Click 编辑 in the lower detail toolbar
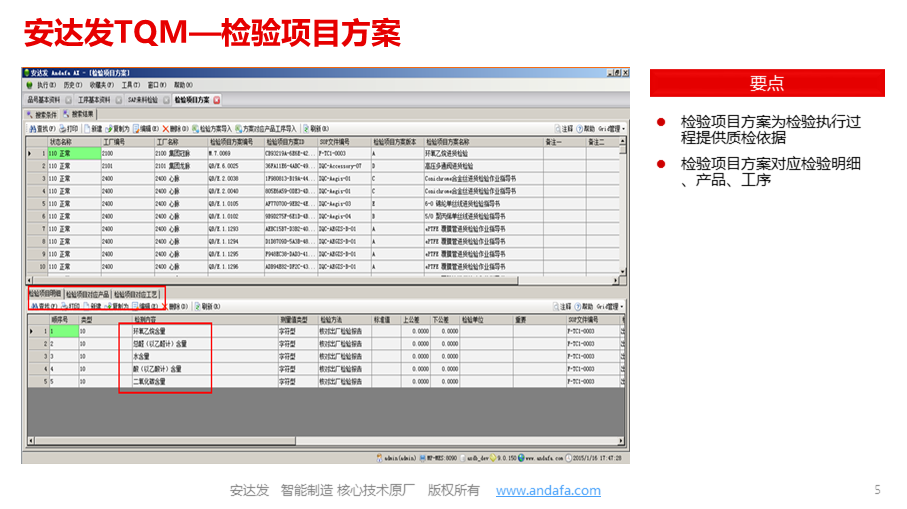907x509 pixels. [x=145, y=306]
